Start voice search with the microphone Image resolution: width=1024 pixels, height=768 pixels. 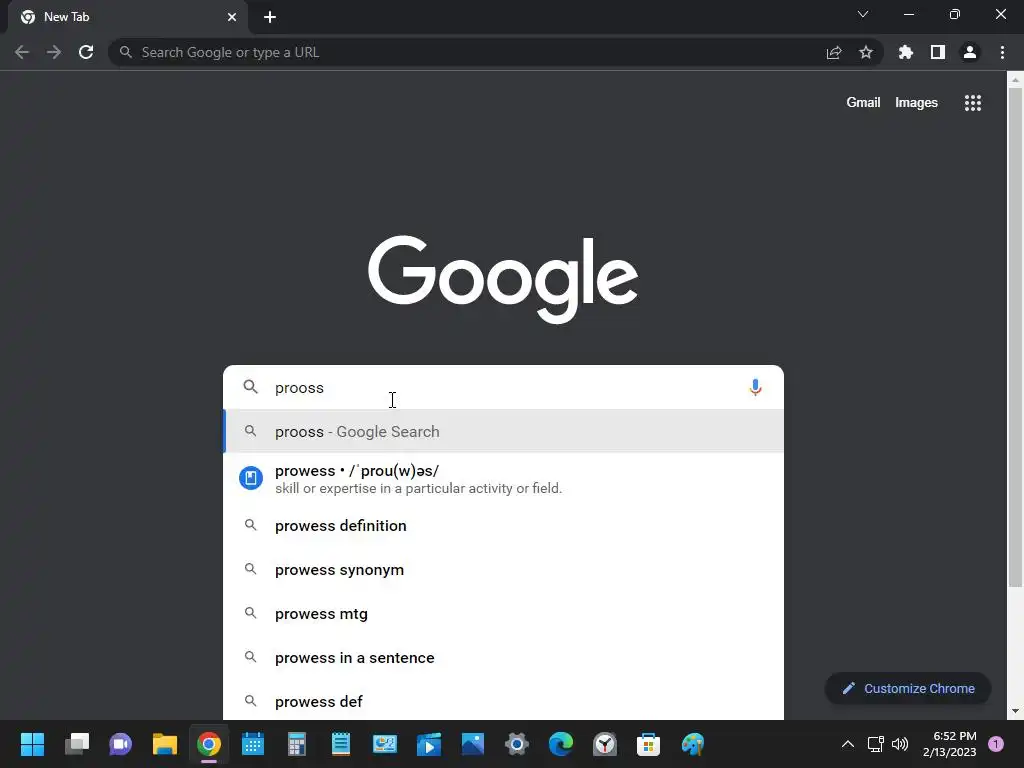pos(756,387)
